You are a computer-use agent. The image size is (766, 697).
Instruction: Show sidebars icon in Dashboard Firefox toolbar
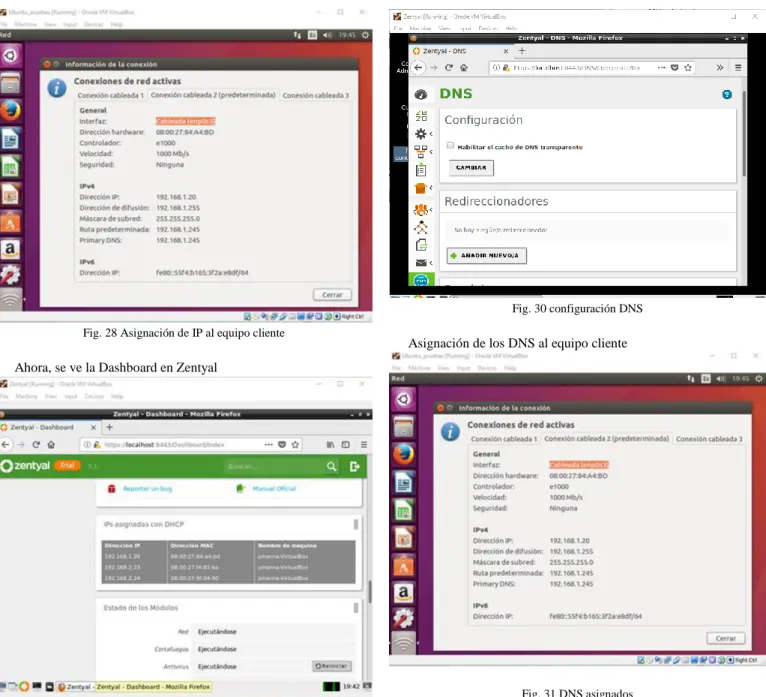(x=345, y=444)
